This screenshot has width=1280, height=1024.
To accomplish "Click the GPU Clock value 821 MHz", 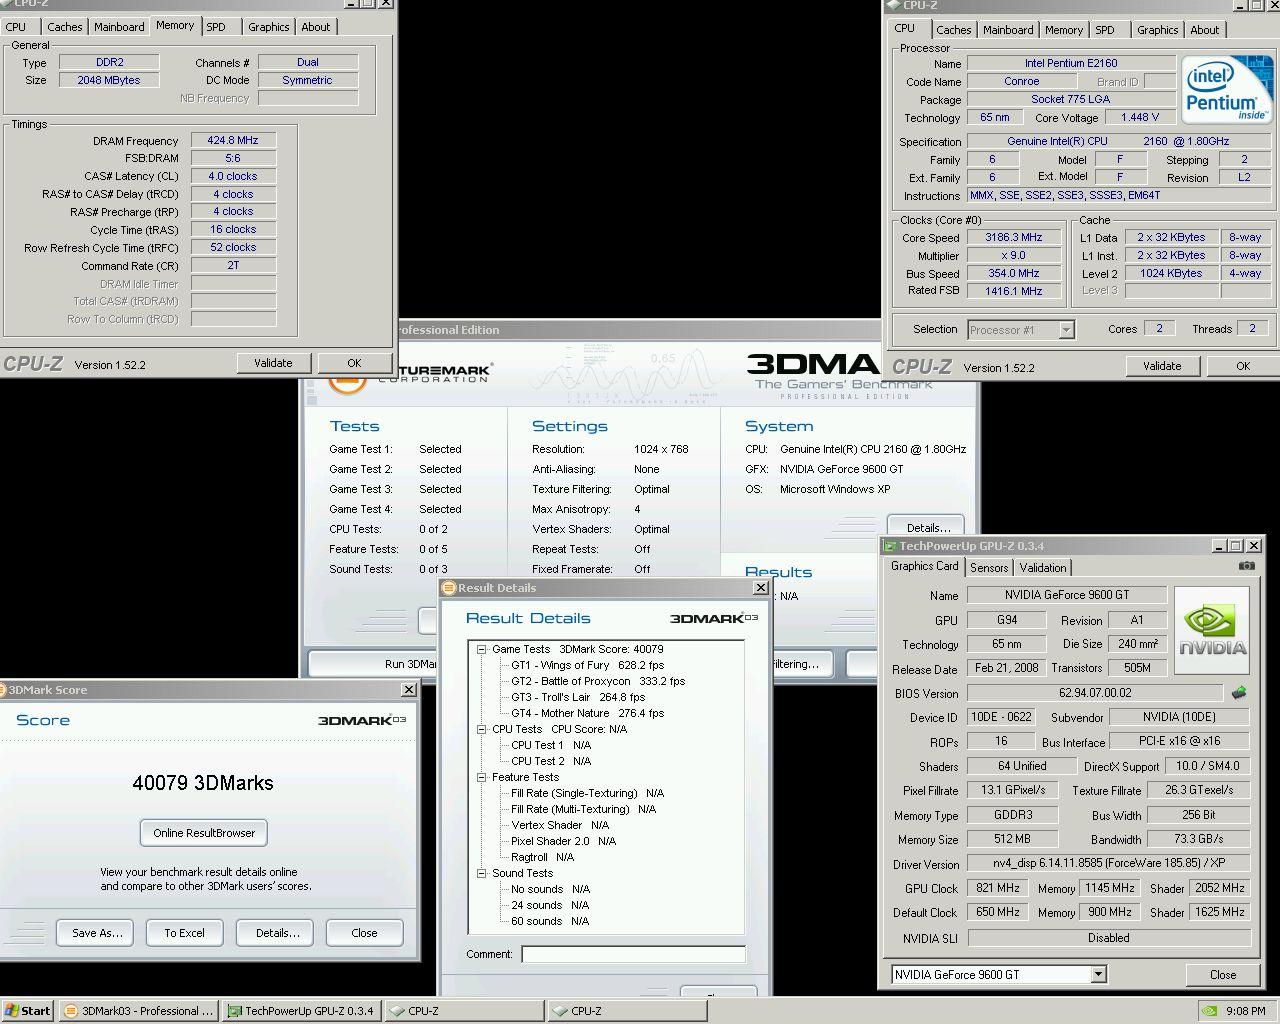I will coord(997,888).
